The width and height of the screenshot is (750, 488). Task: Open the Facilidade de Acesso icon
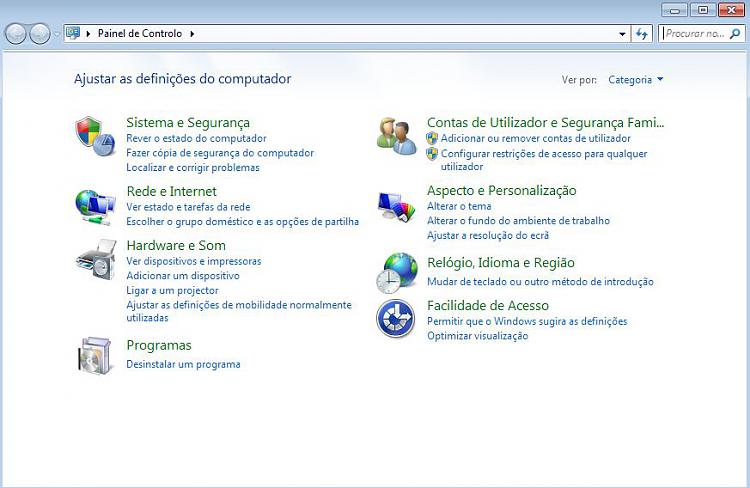(395, 319)
